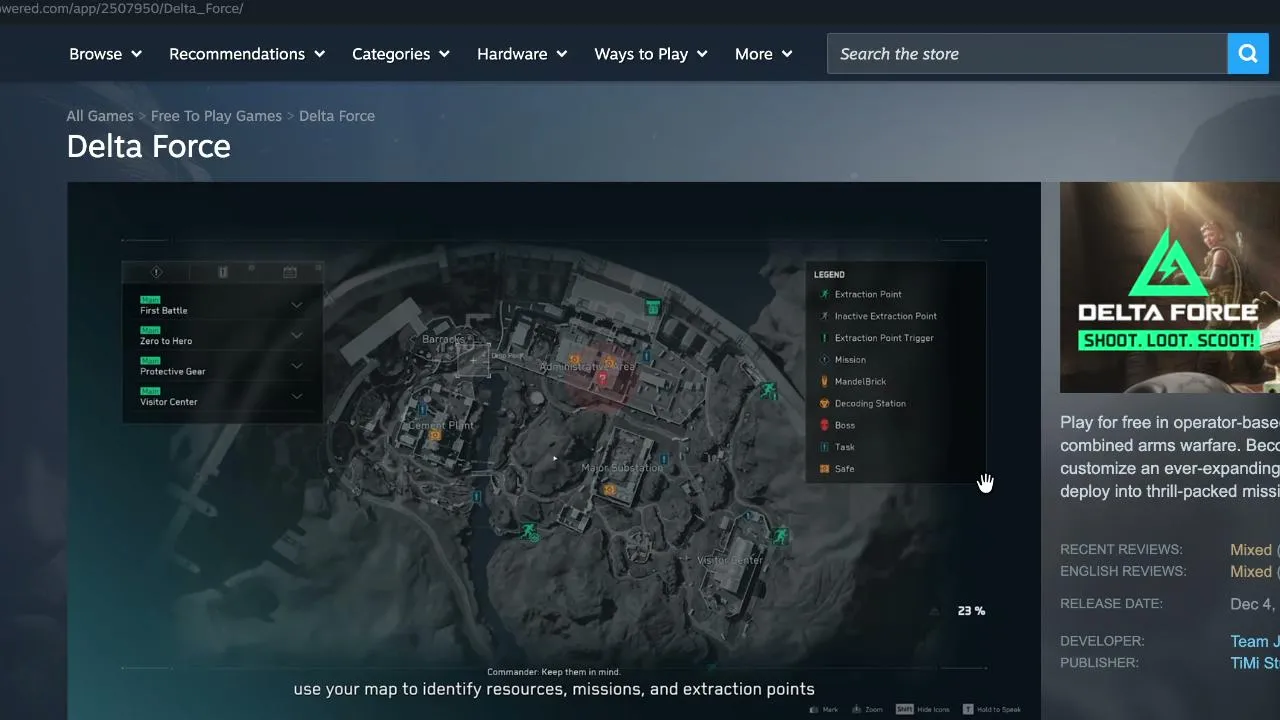
Task: Click the magnifier search button
Action: [1248, 54]
